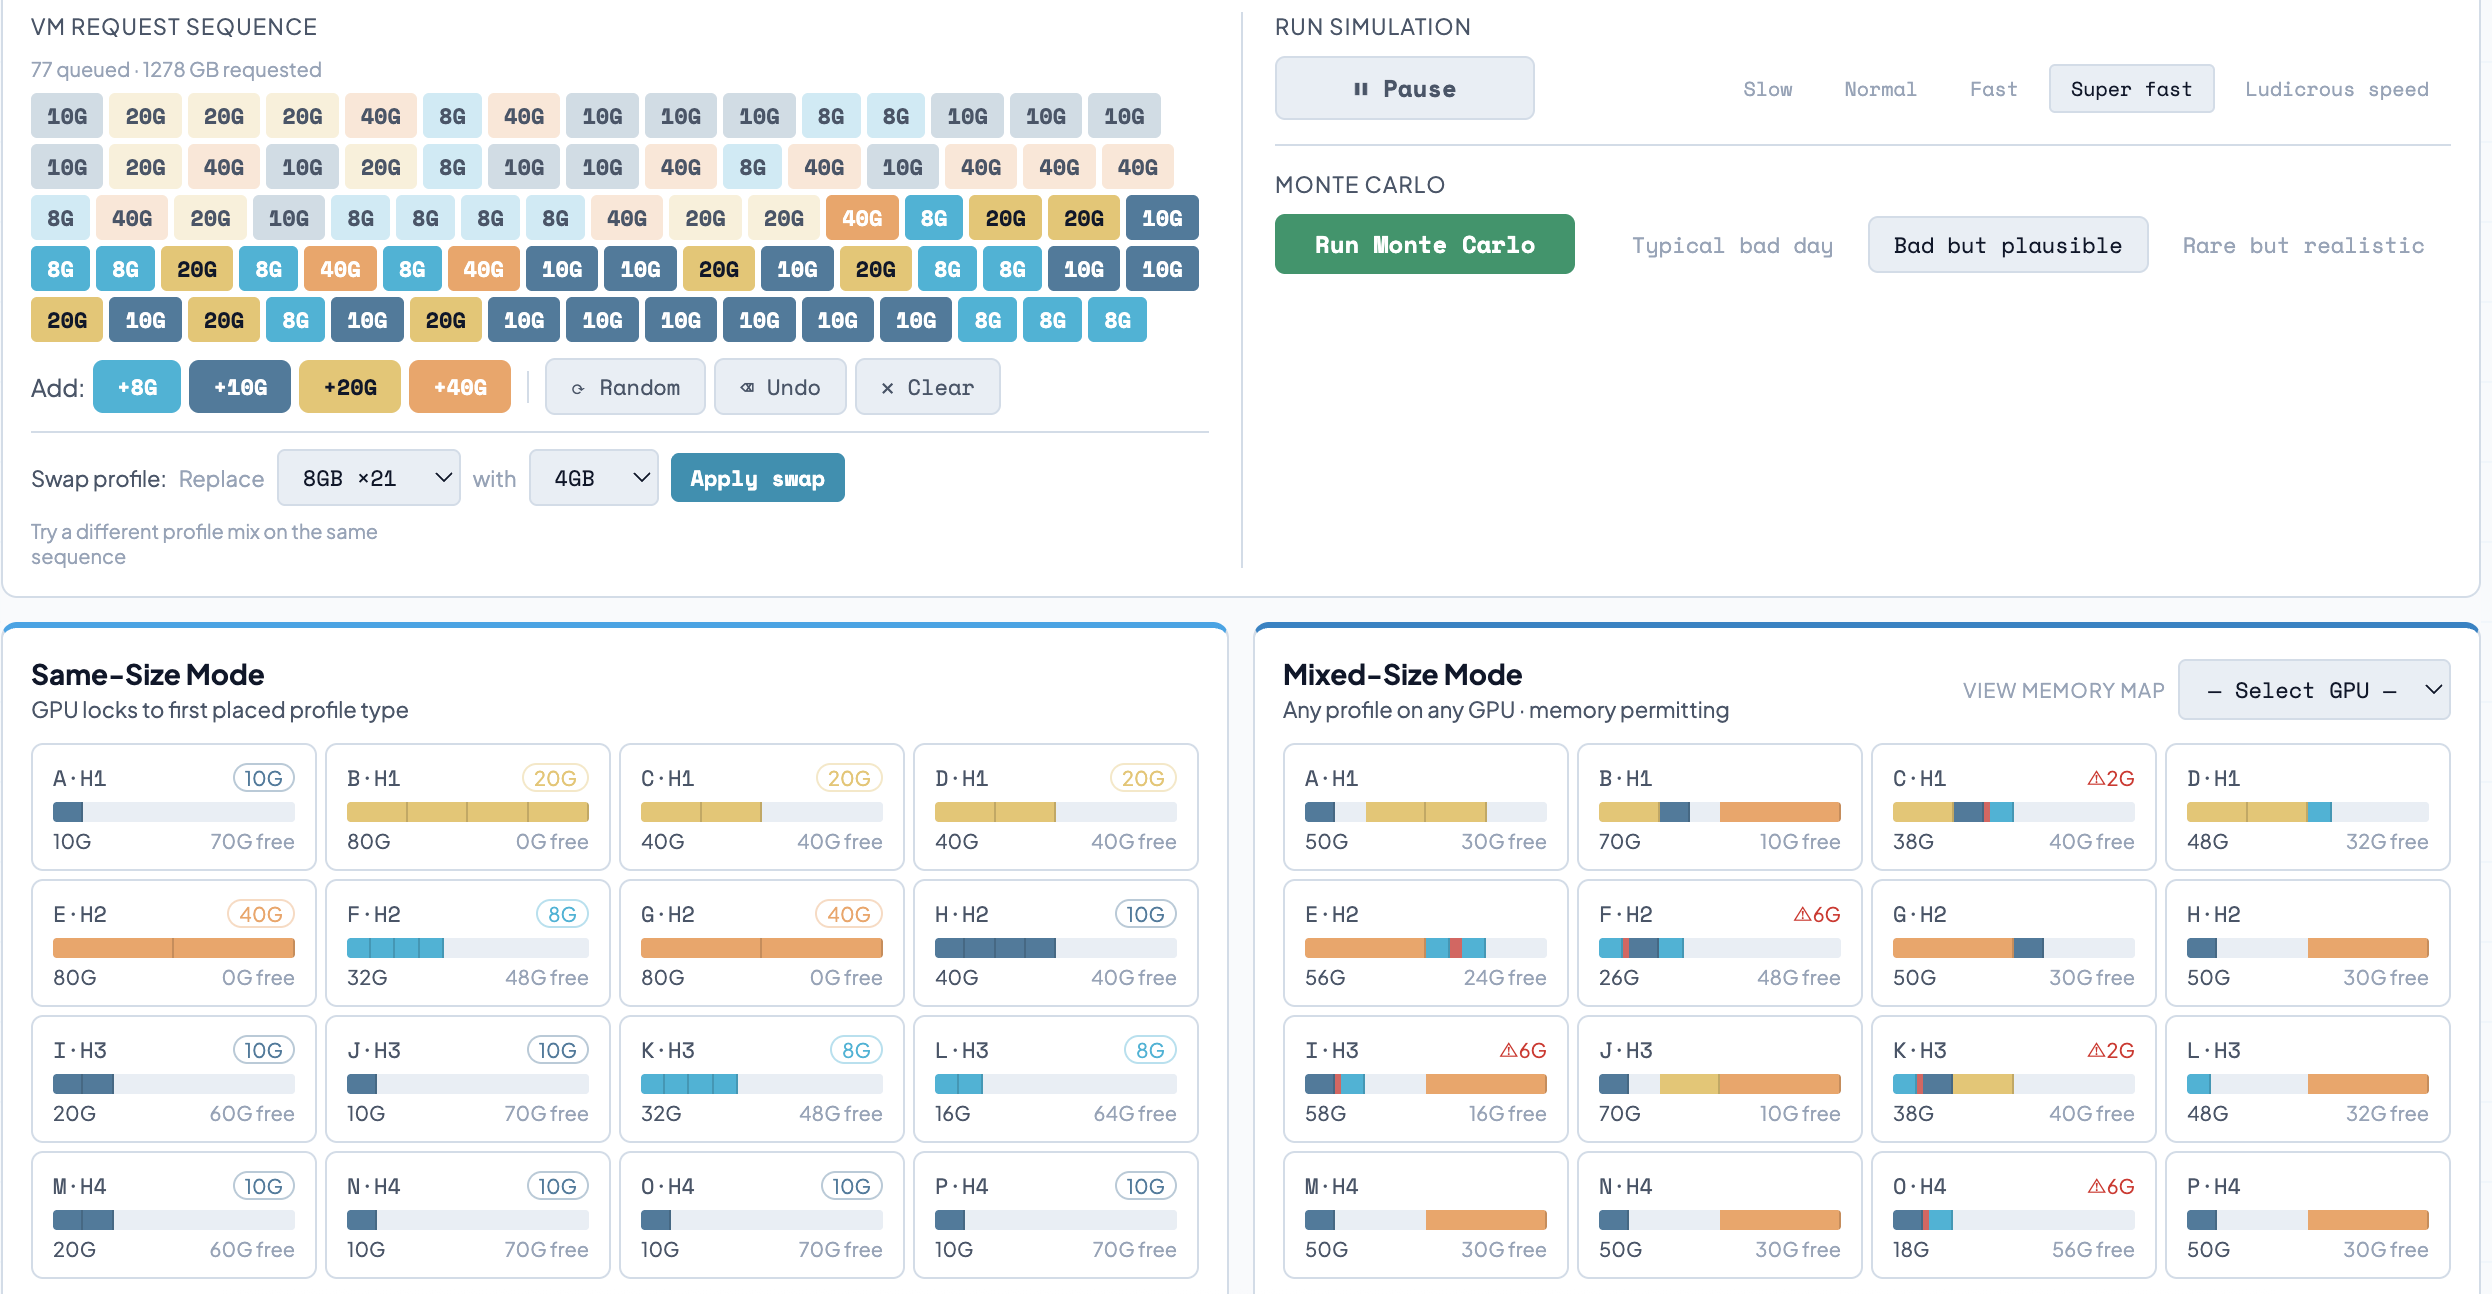Add a 20G VM request
2492x1294 pixels.
tap(350, 388)
